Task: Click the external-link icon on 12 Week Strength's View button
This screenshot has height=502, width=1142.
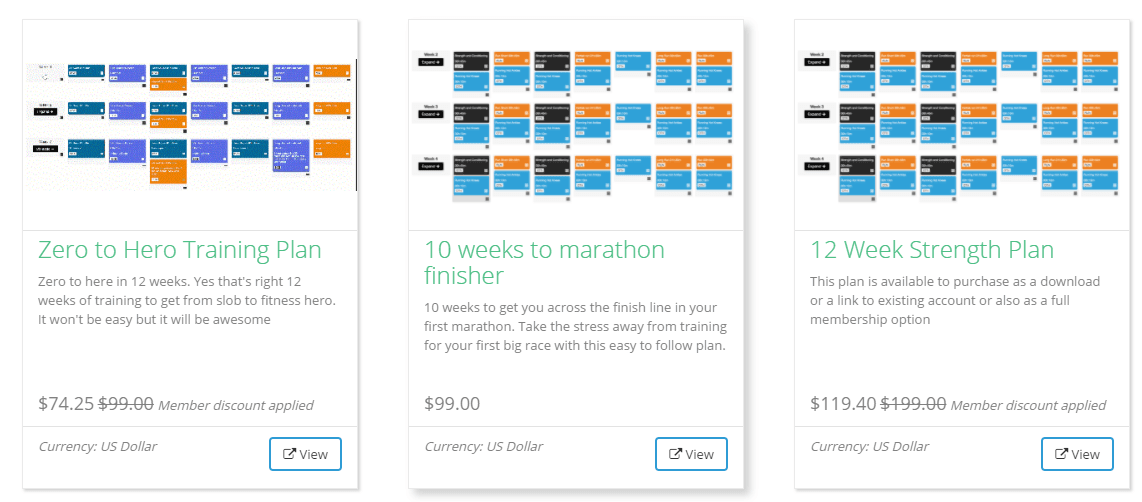Action: pos(1062,454)
